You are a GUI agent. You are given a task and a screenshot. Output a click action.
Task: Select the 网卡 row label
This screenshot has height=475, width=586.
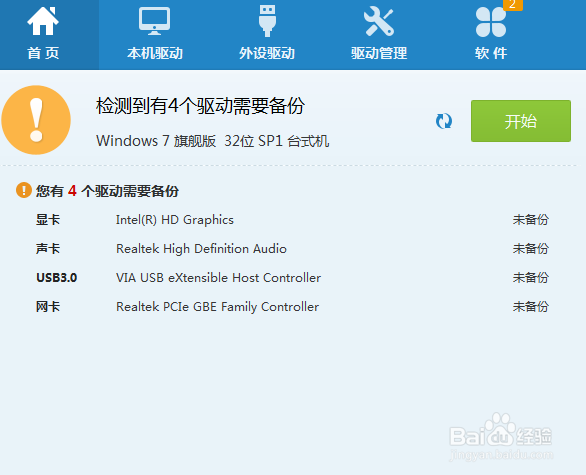(x=48, y=307)
